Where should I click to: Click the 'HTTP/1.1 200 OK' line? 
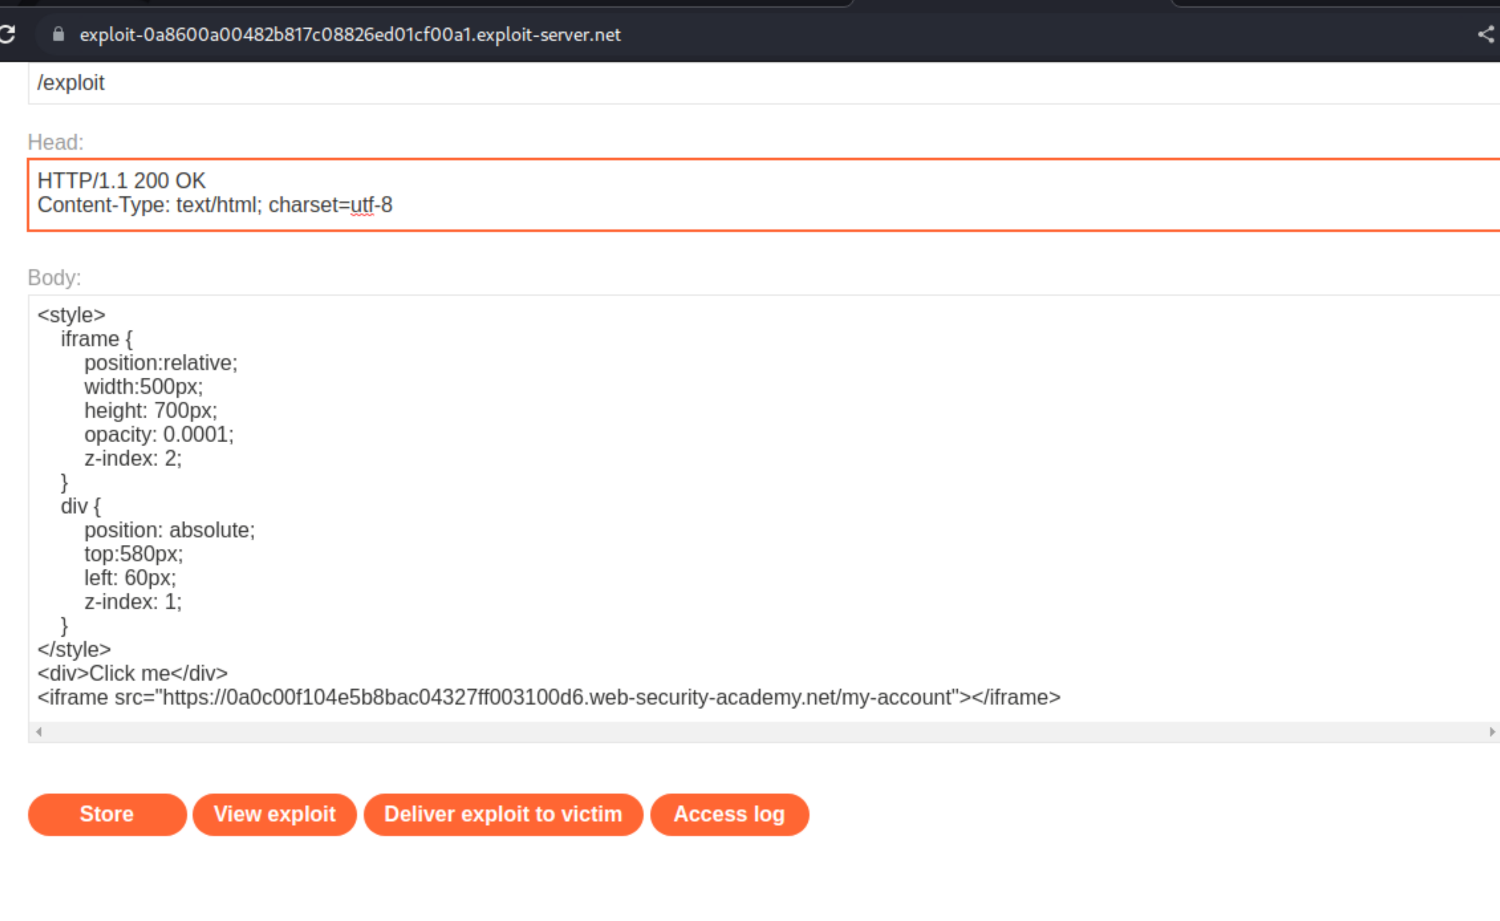click(x=122, y=181)
